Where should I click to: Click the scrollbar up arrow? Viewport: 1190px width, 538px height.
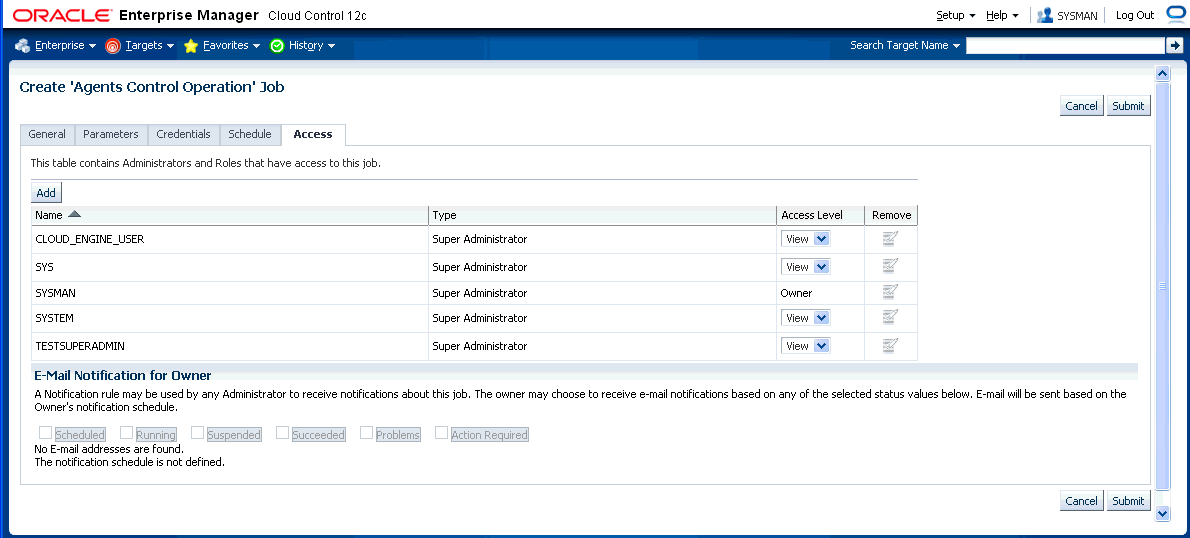pos(1161,73)
